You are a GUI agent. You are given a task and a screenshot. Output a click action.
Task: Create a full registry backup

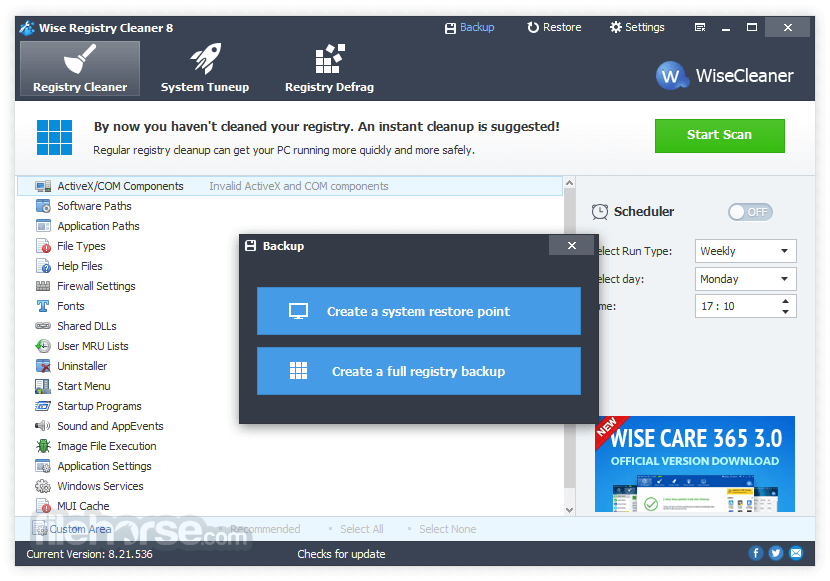(419, 371)
